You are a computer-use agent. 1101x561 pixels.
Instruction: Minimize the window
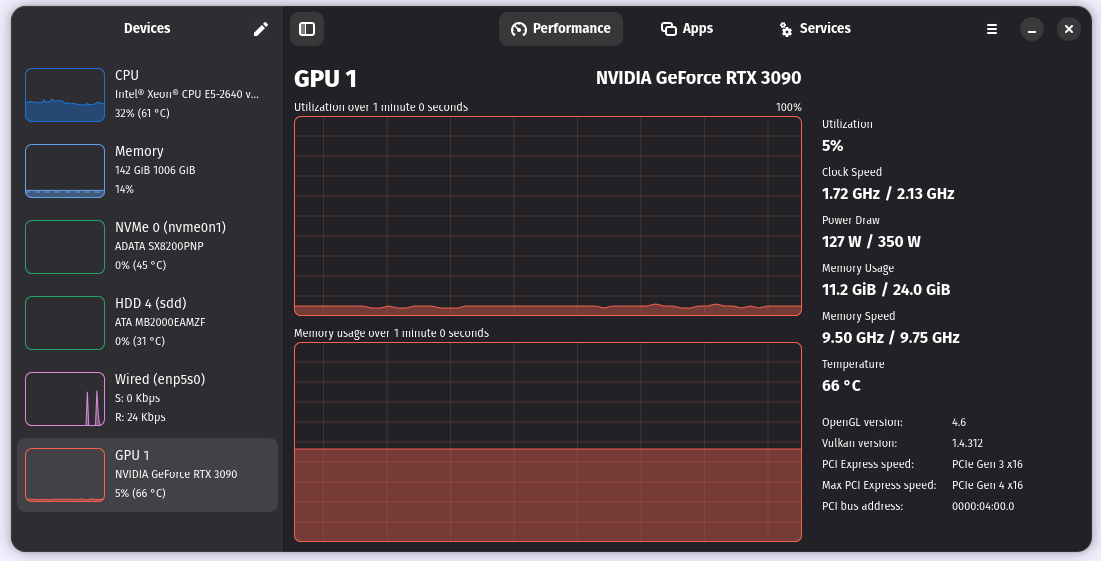pyautogui.click(x=1031, y=29)
